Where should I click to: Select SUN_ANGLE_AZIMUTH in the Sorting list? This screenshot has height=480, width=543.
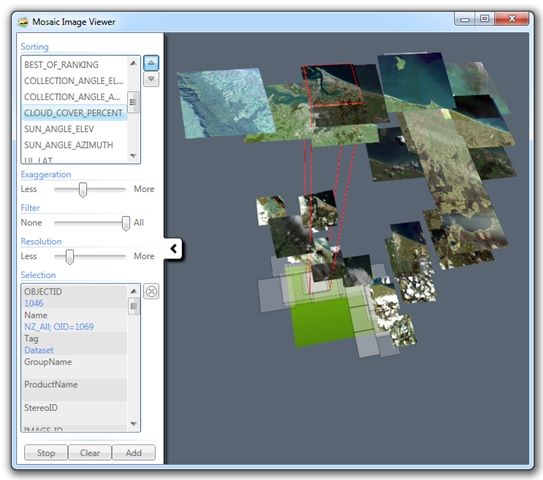coord(74,145)
